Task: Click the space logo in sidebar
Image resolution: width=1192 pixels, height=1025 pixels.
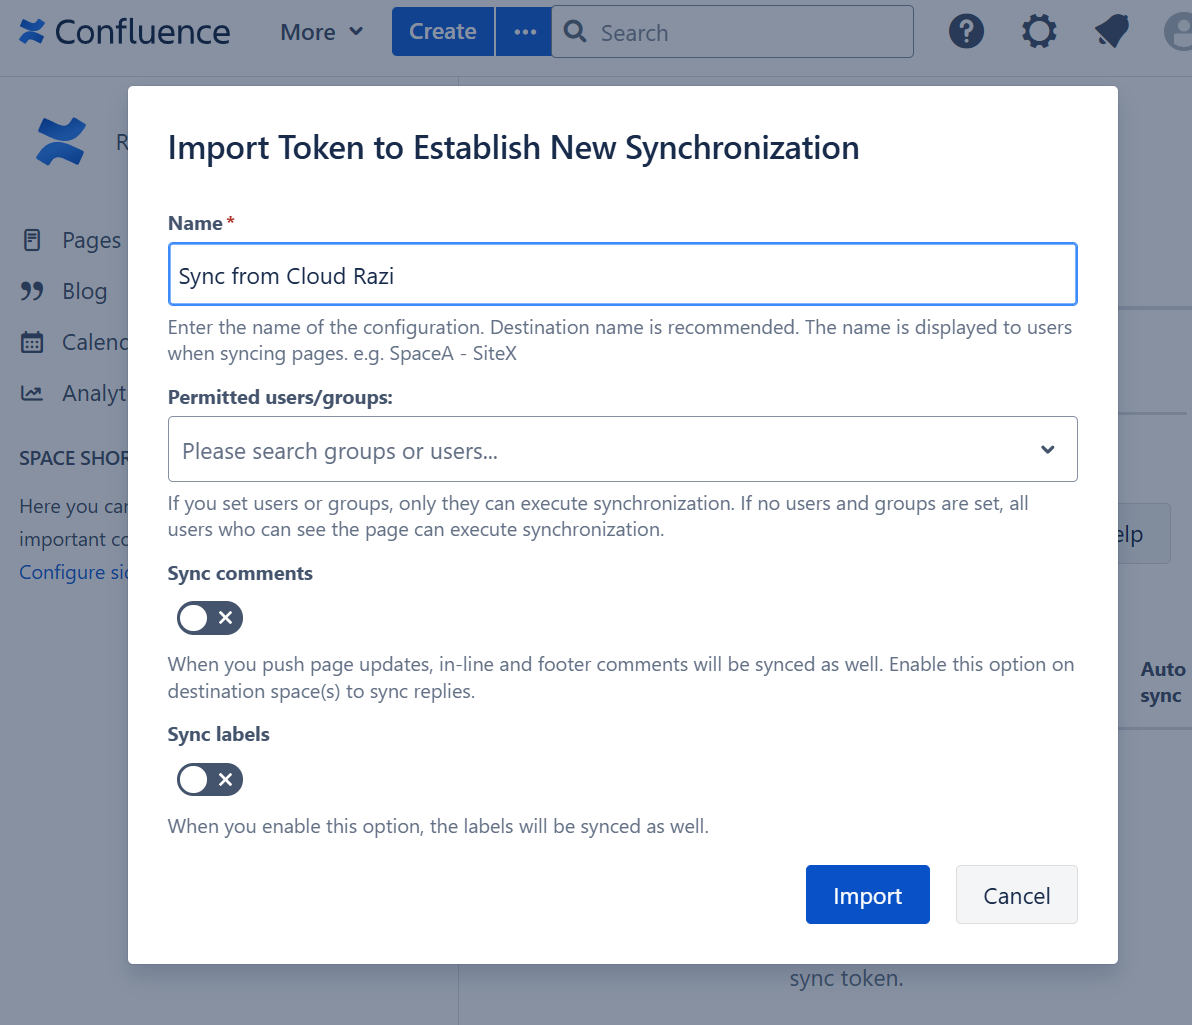Action: [x=61, y=142]
